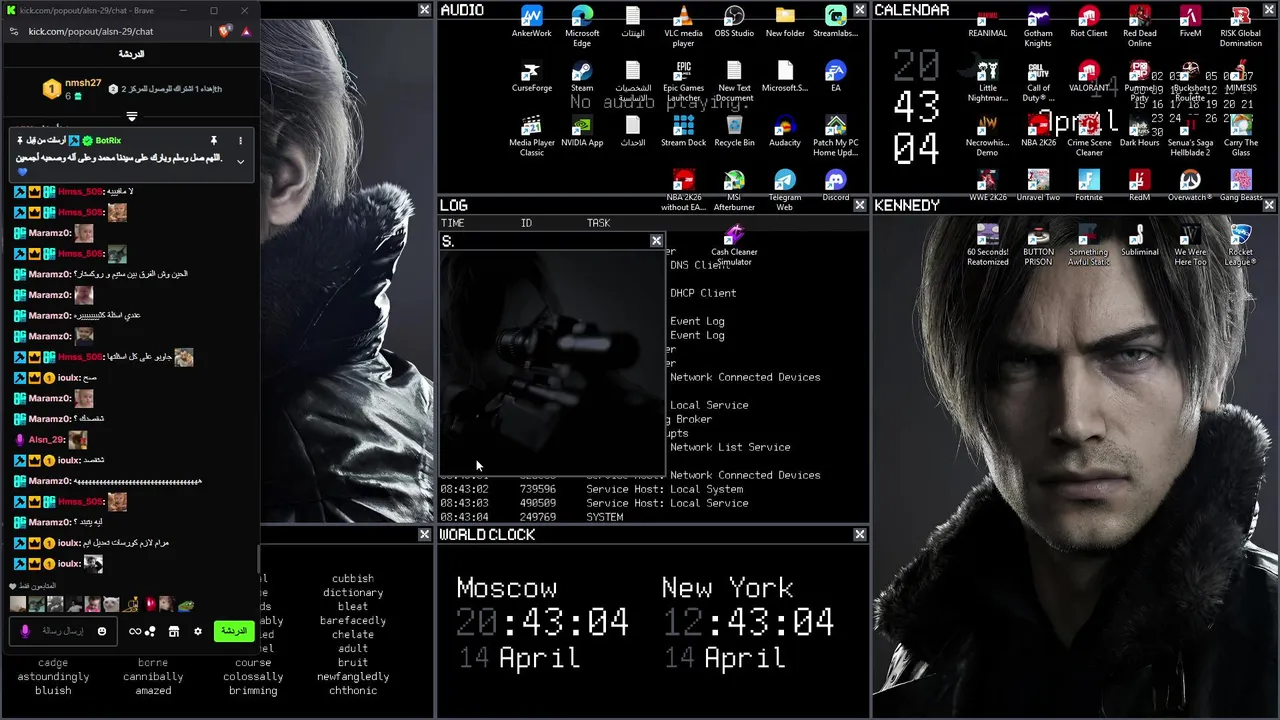Screen dimensions: 1280x720
Task: Open New Text Document file
Action: point(734,81)
